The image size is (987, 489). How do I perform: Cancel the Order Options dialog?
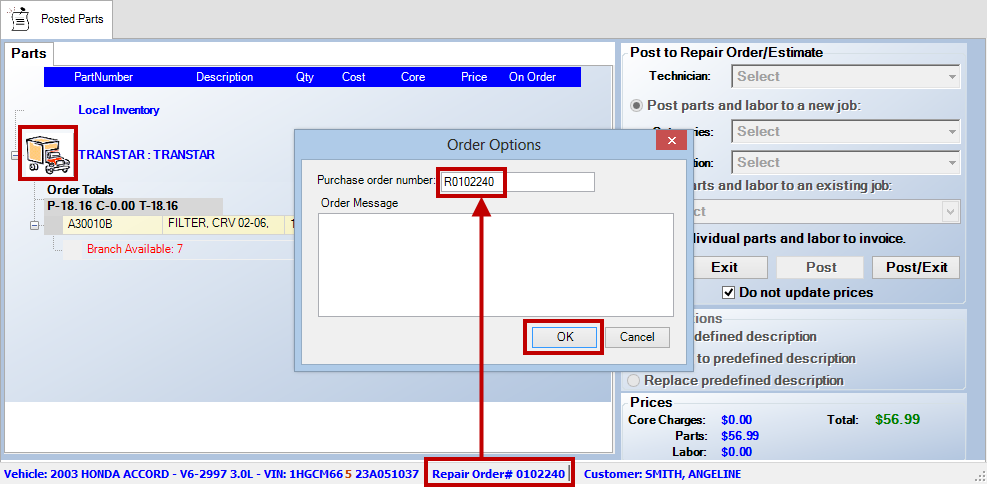[x=637, y=337]
